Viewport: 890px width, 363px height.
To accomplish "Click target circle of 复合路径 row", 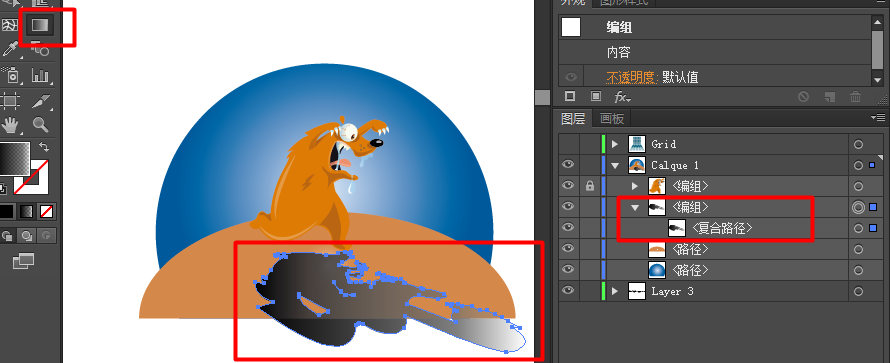I will 858,228.
